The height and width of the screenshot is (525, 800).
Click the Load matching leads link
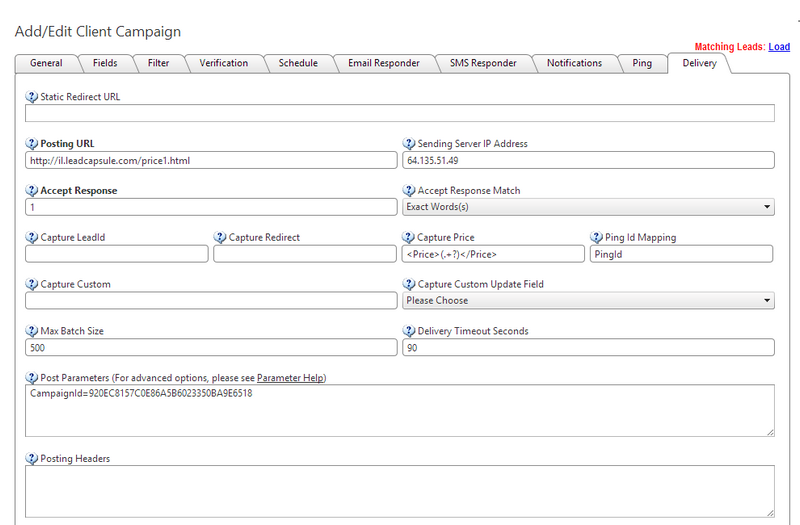pyautogui.click(x=779, y=47)
